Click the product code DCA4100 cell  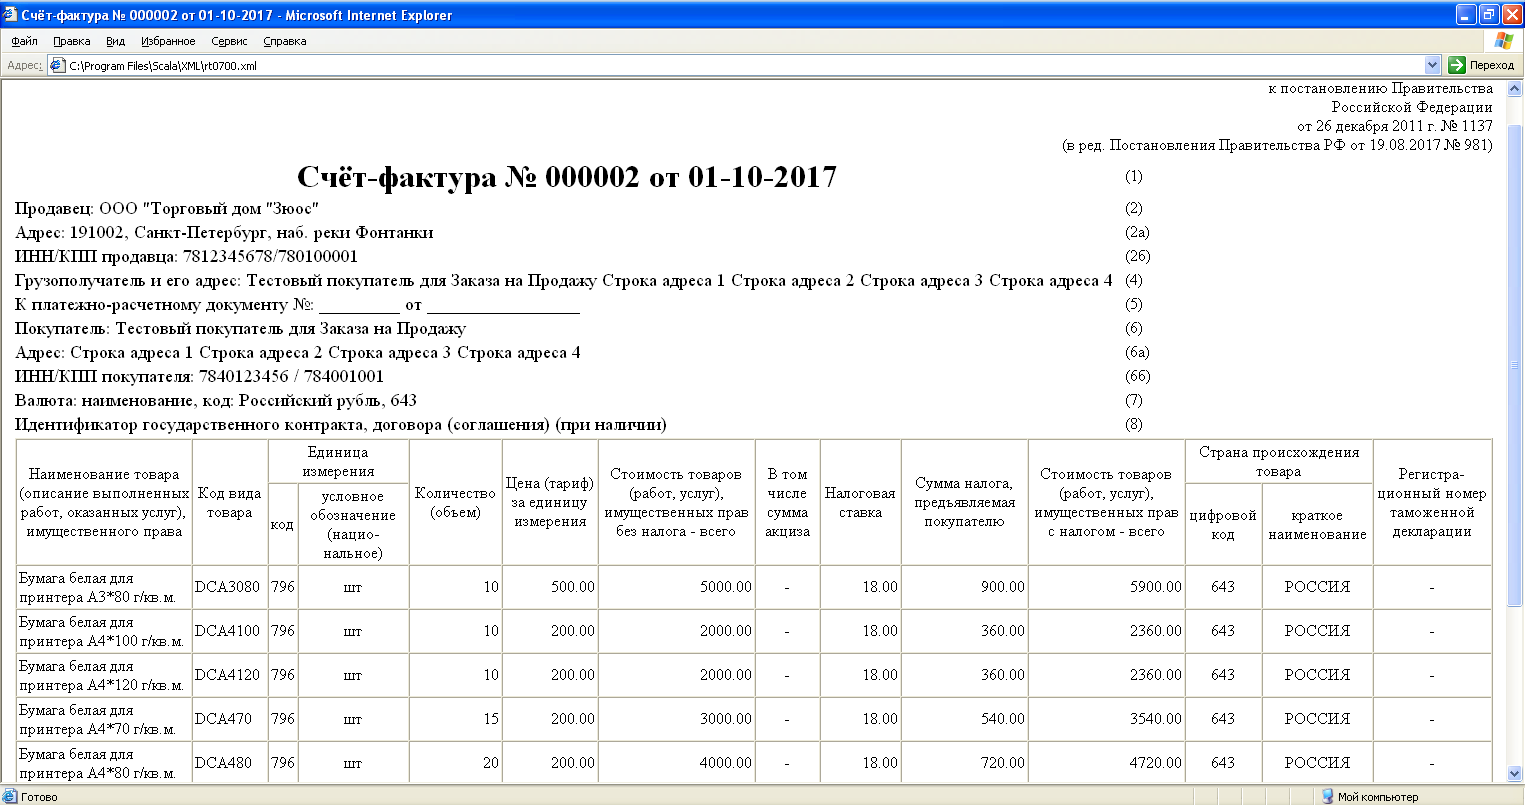(230, 631)
